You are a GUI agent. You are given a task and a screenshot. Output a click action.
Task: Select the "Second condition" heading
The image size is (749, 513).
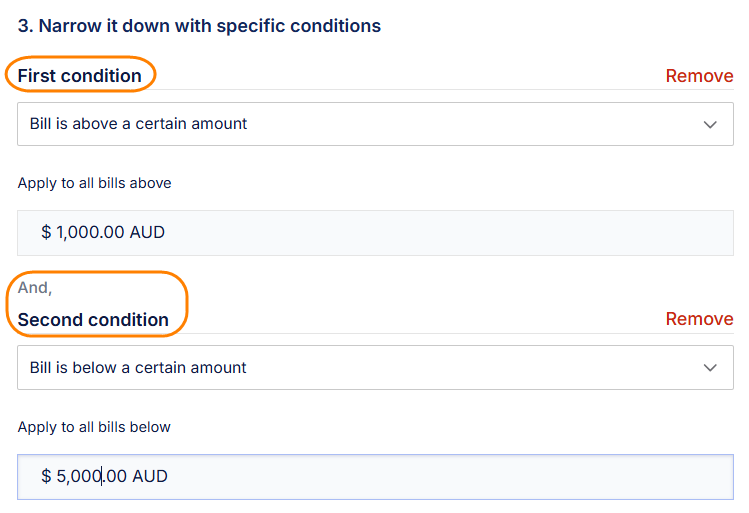(93, 320)
